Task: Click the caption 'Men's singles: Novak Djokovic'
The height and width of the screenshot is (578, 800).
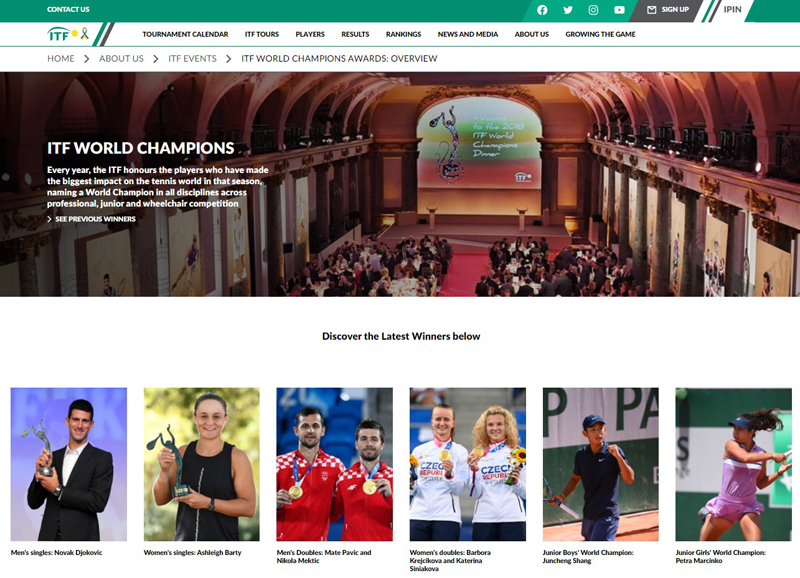Action: pyautogui.click(x=57, y=552)
